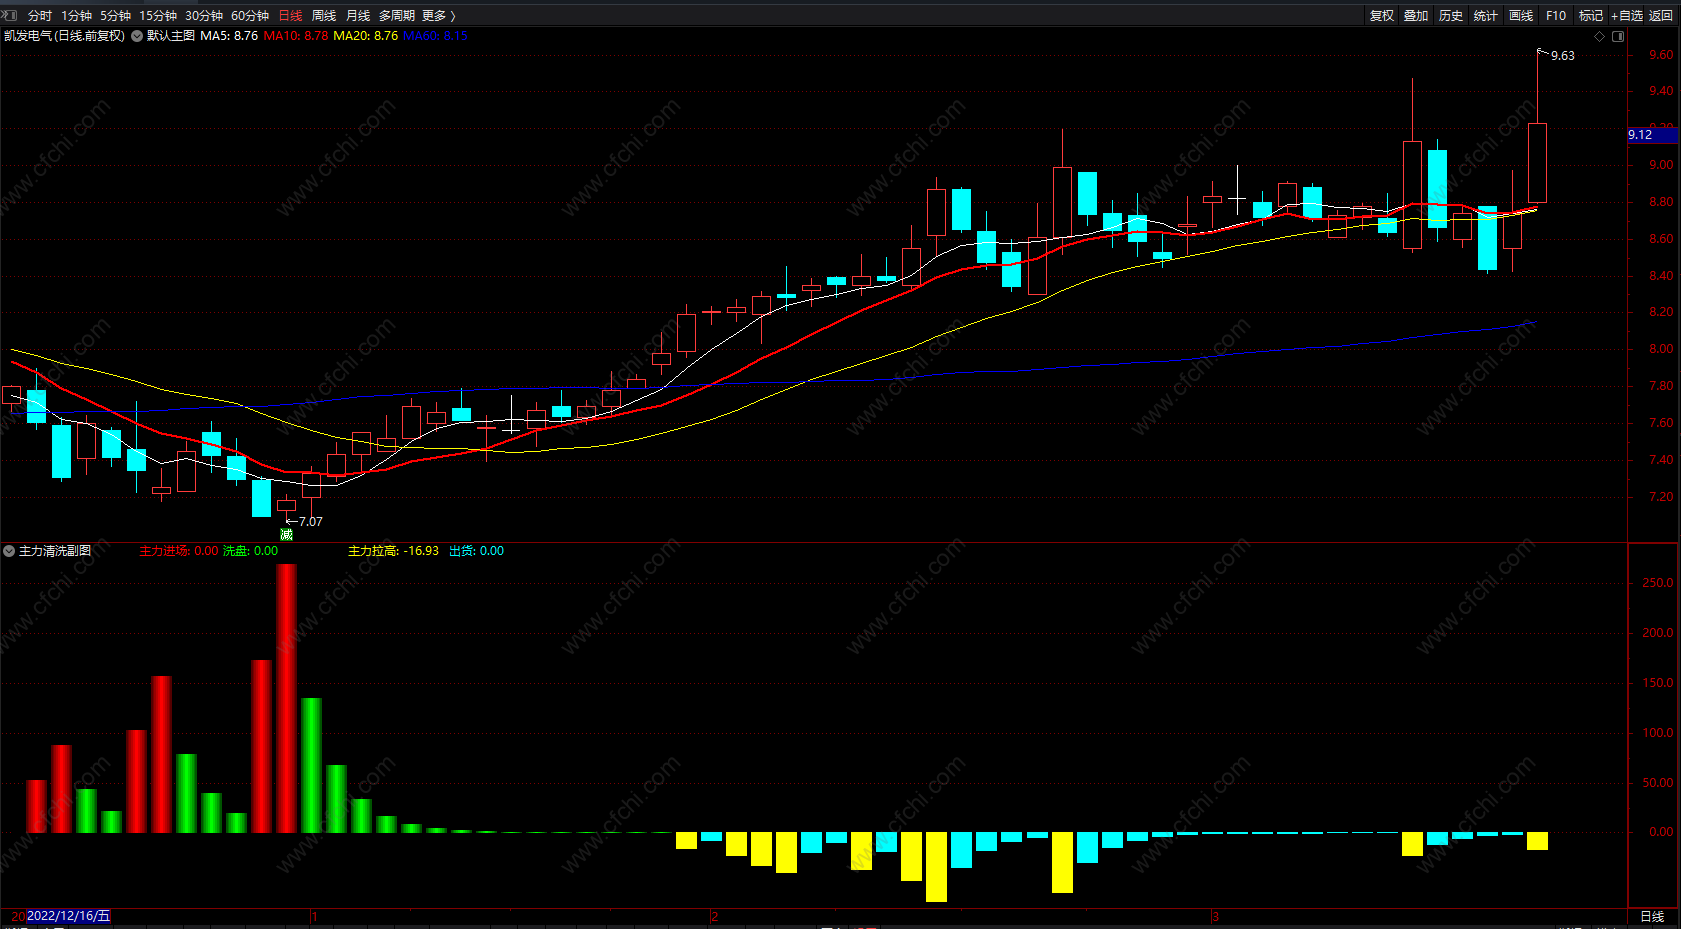
Task: Expand the 主力清洗副图 sub-chart dropdown arrow
Action: (9, 551)
